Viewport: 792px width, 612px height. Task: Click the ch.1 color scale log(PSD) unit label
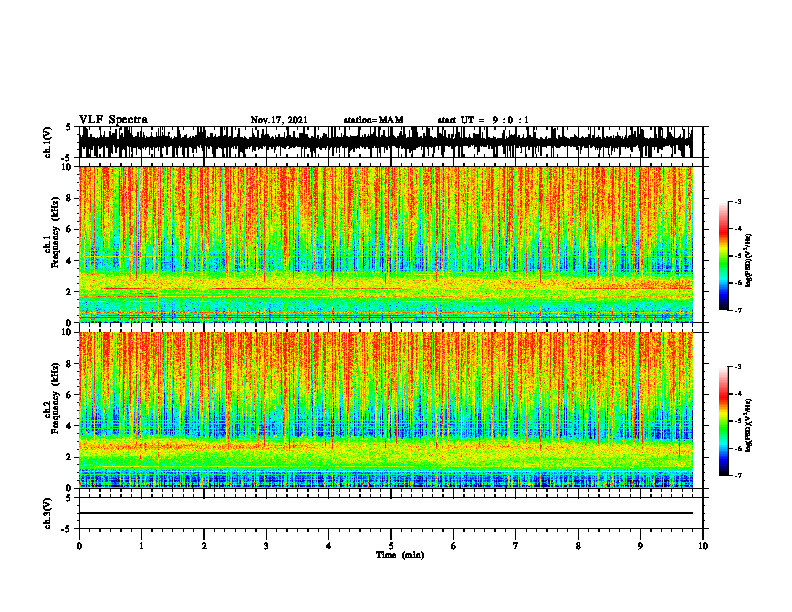(749, 261)
